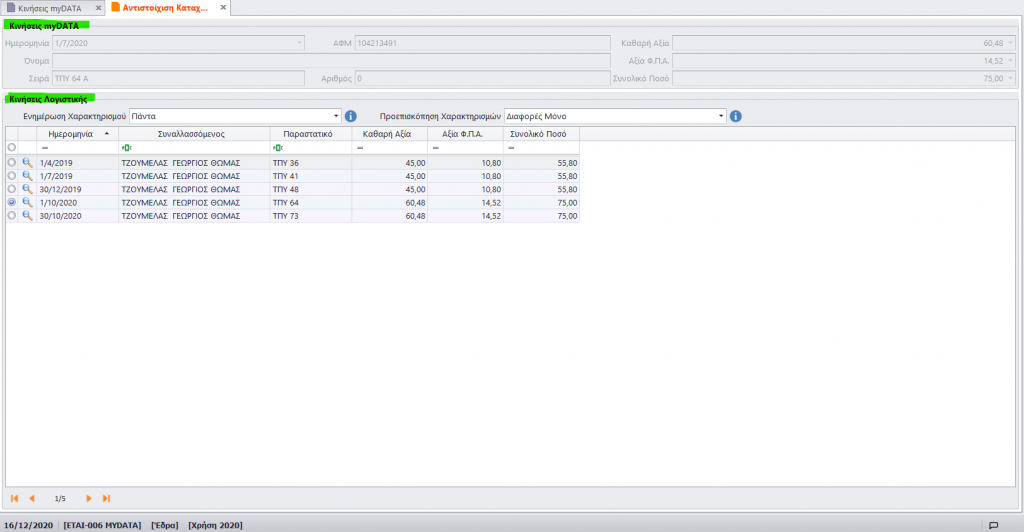Show info for Προεπισκόπηση Χαρακτηρισμών
The image size is (1024, 532).
point(735,116)
